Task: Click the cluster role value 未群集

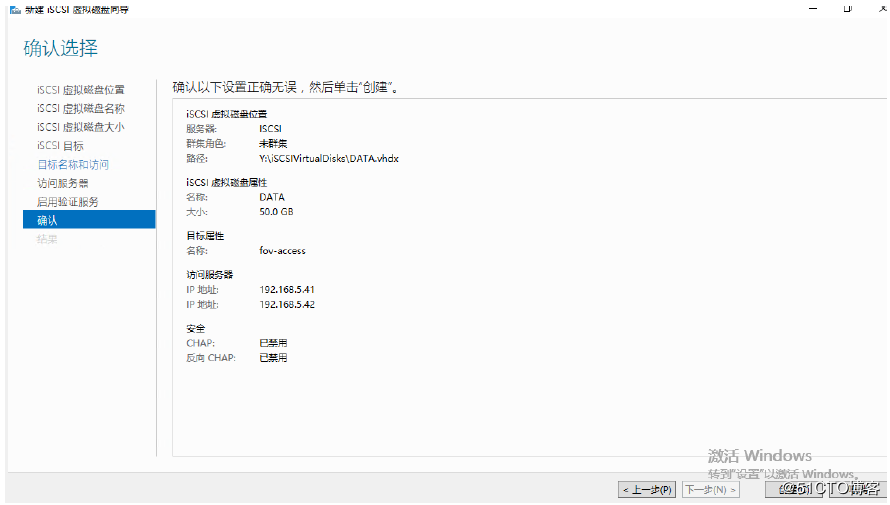Action: (273, 144)
